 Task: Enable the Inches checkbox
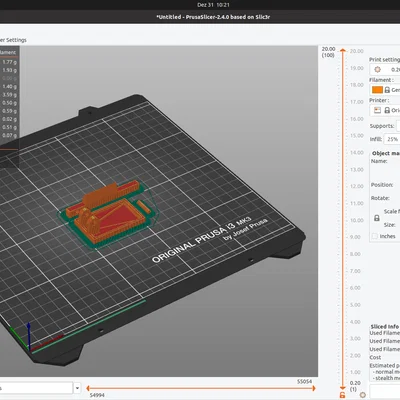click(x=375, y=236)
